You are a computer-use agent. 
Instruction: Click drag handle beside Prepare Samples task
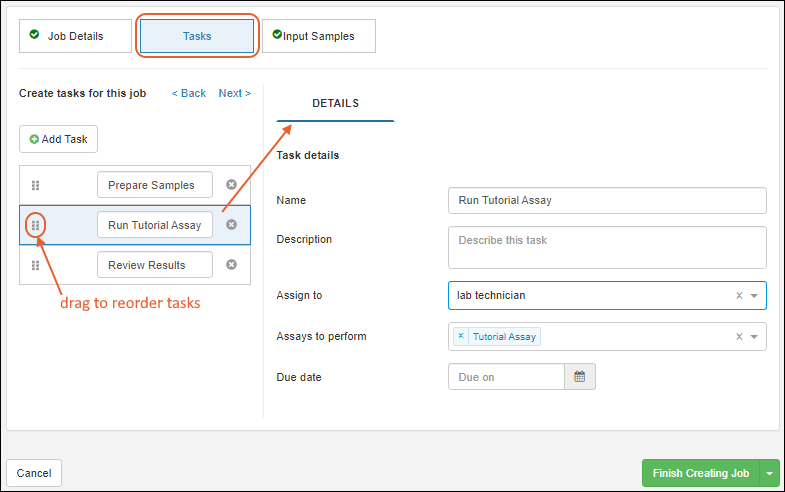(35, 185)
